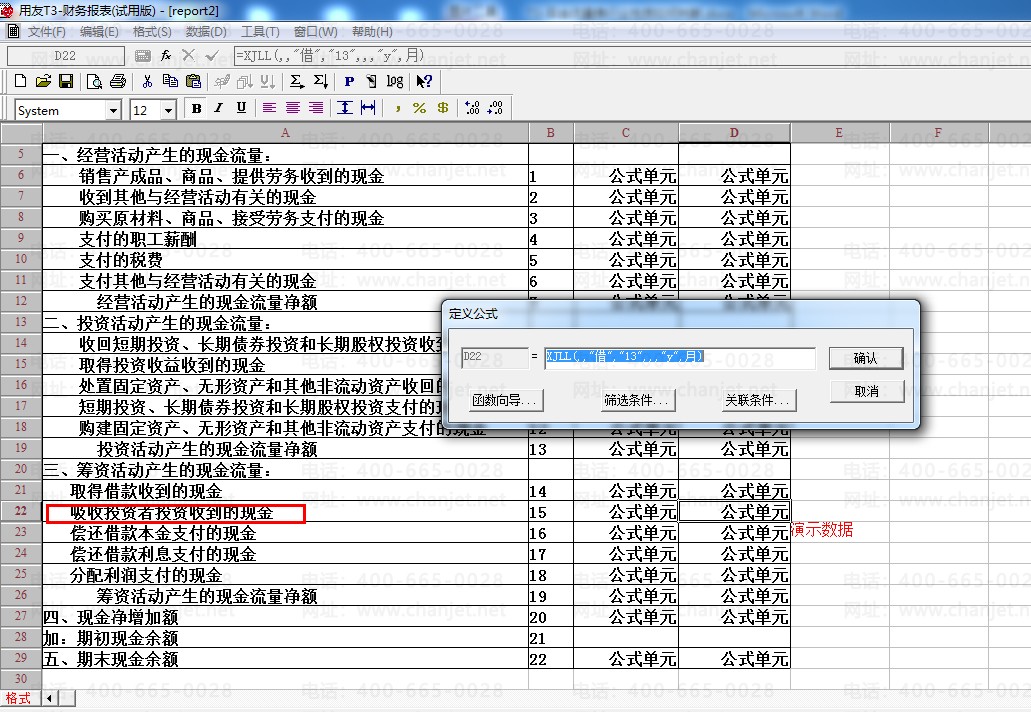Apply thousands comma format
Image resolution: width=1031 pixels, height=712 pixels.
pyautogui.click(x=397, y=108)
